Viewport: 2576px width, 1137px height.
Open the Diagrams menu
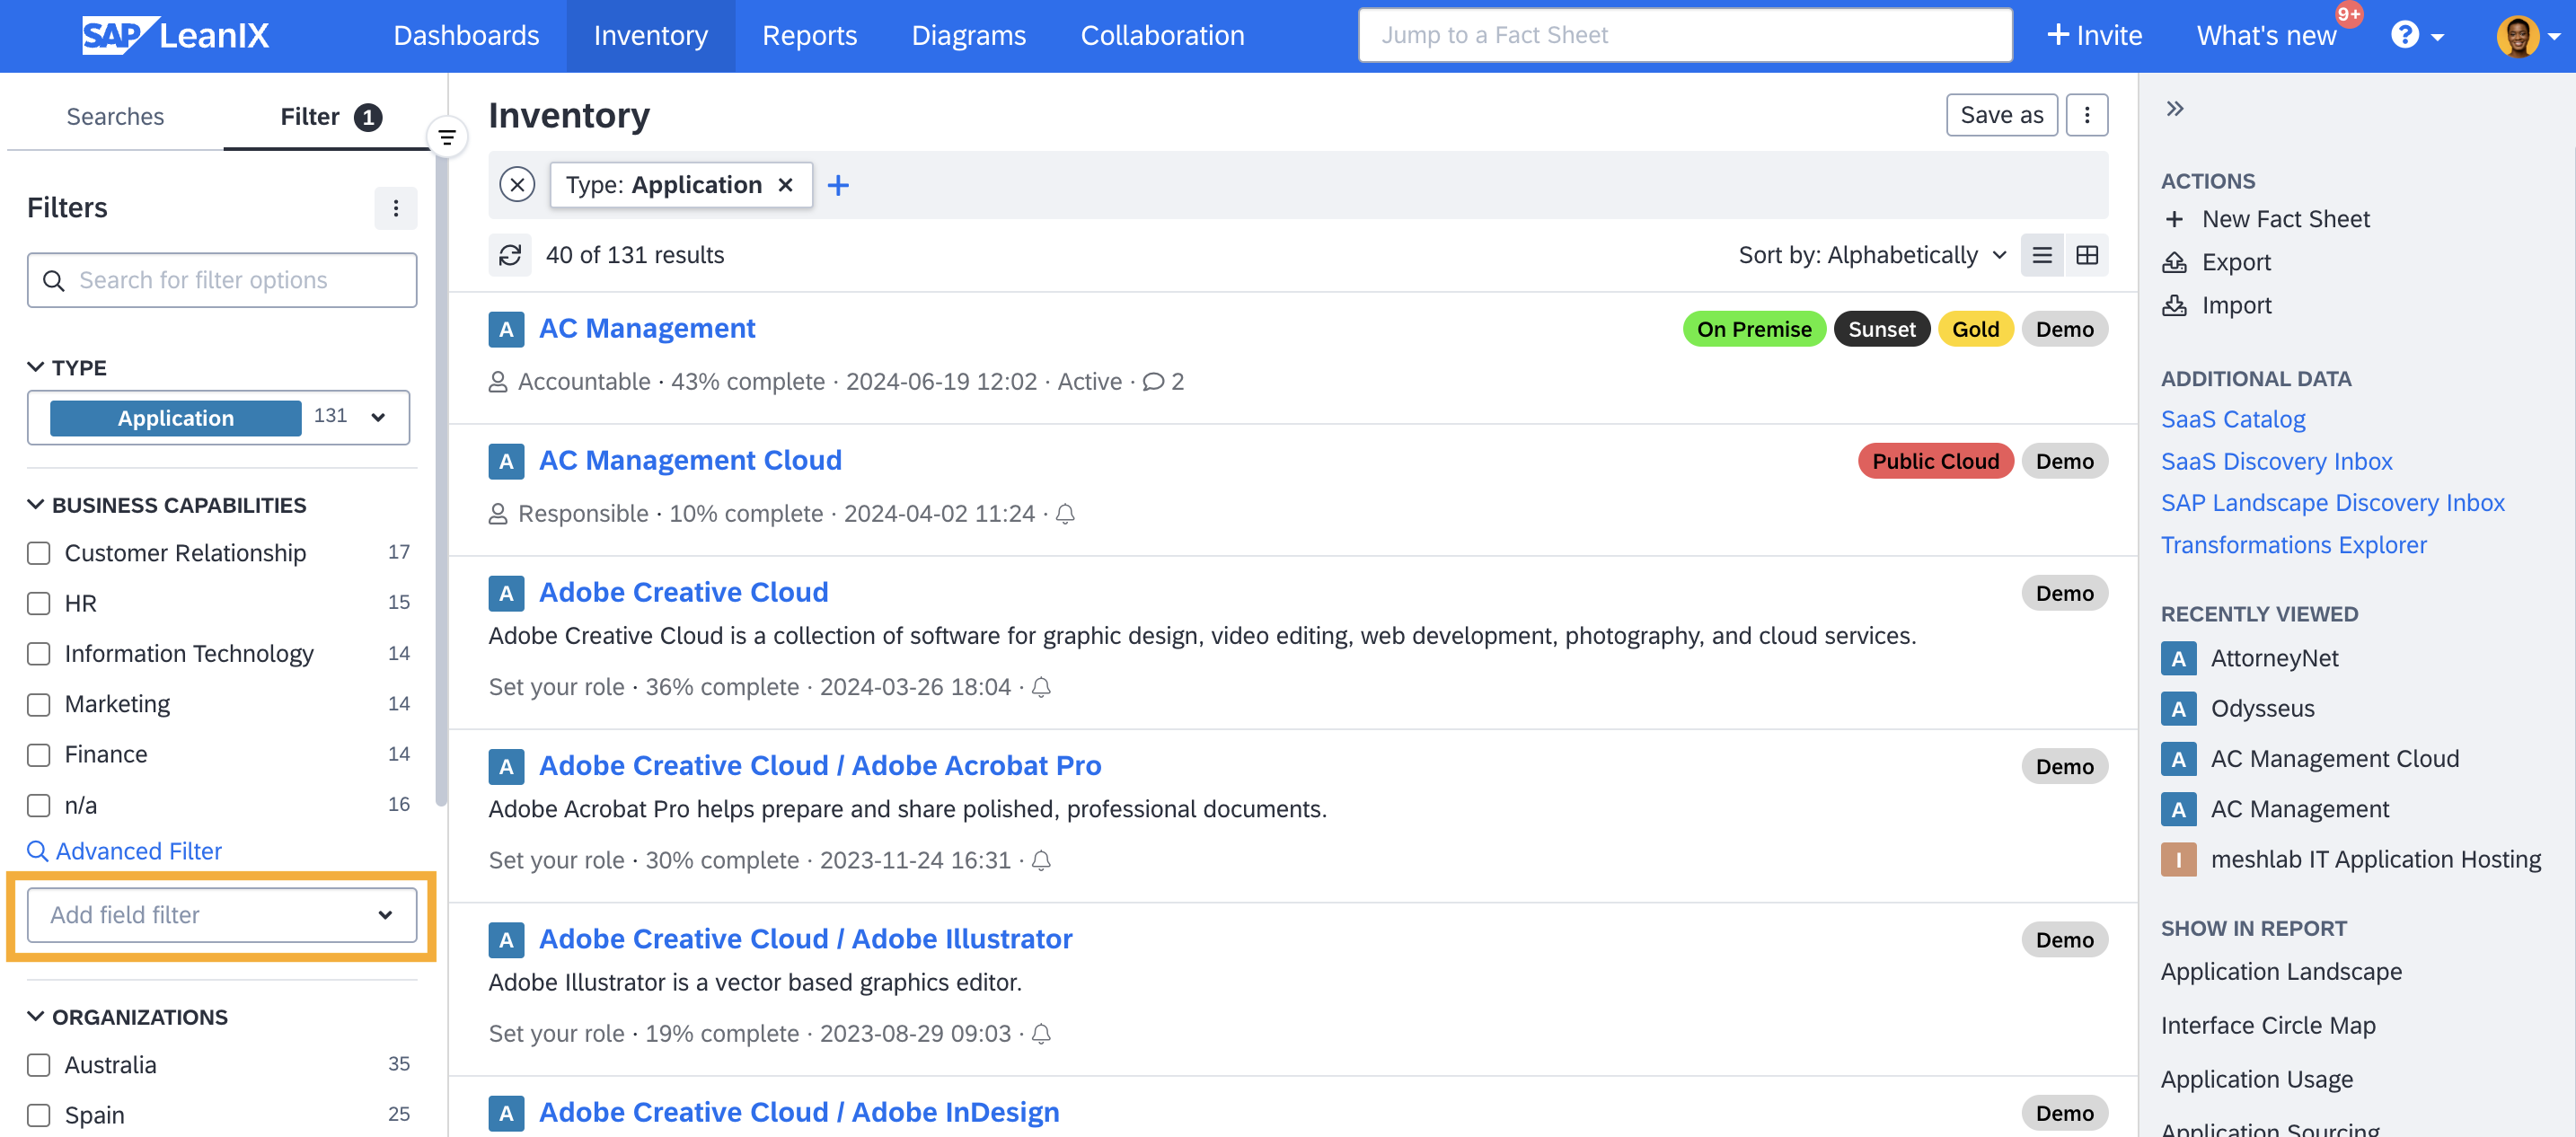[968, 36]
